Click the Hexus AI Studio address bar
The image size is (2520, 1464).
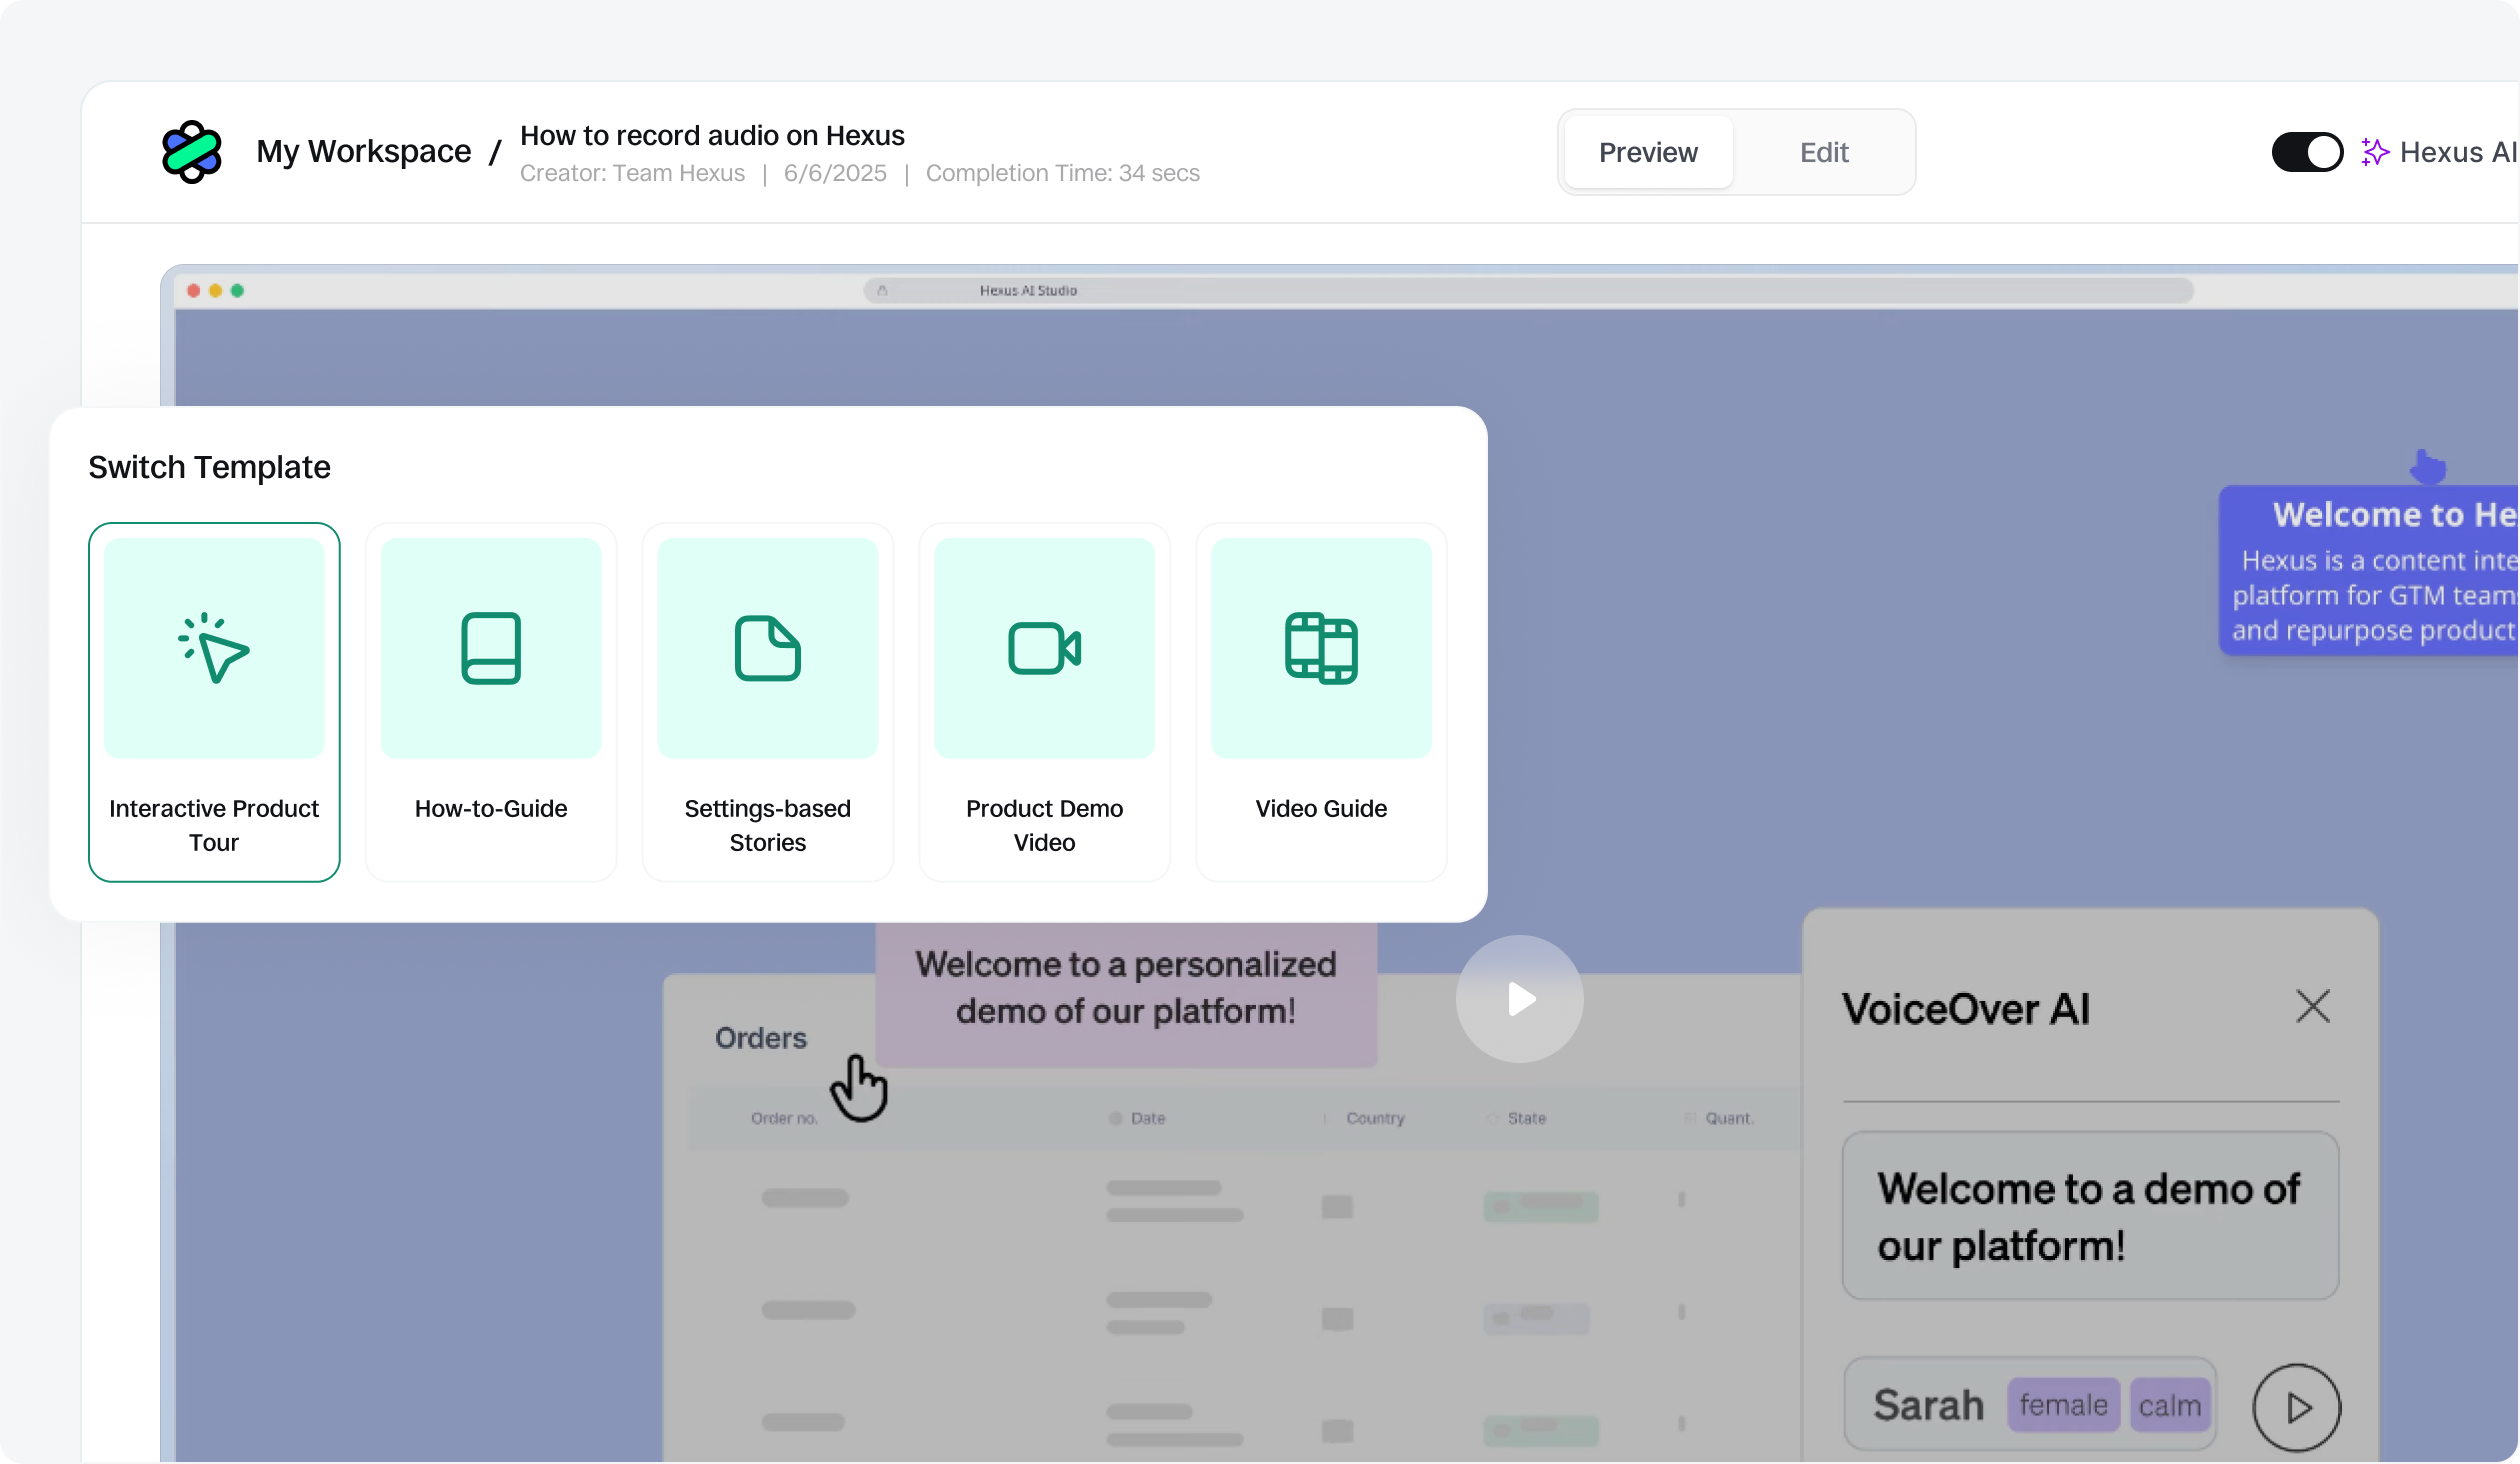tap(1028, 291)
